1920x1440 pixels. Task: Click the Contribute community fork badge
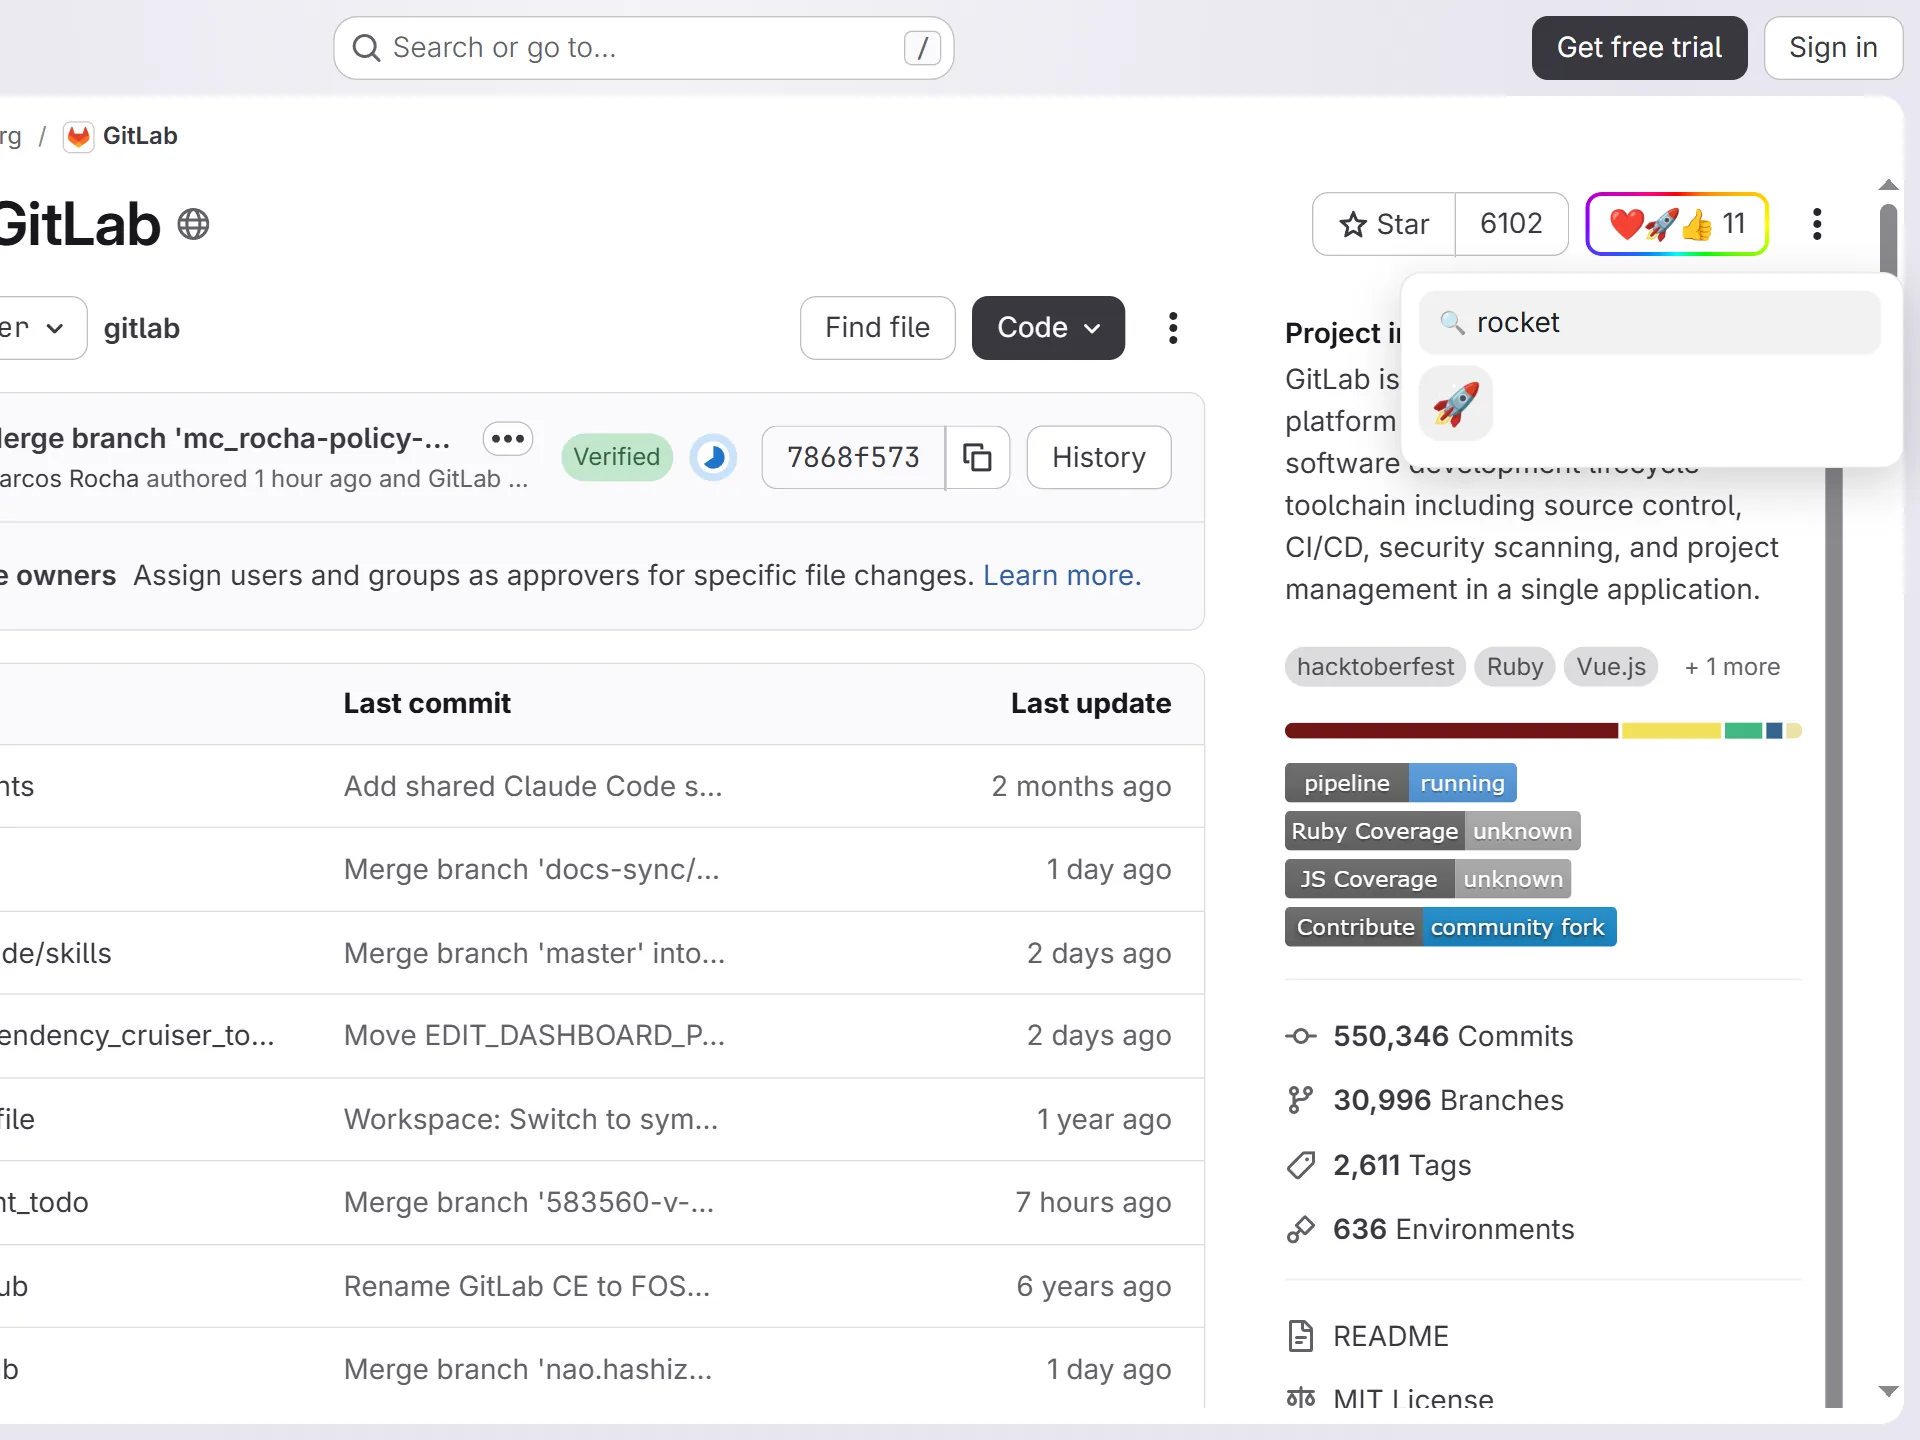coord(1451,927)
